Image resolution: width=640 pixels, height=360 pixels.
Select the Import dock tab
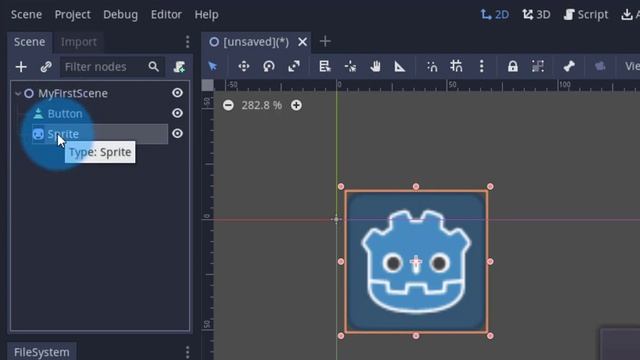pos(79,42)
